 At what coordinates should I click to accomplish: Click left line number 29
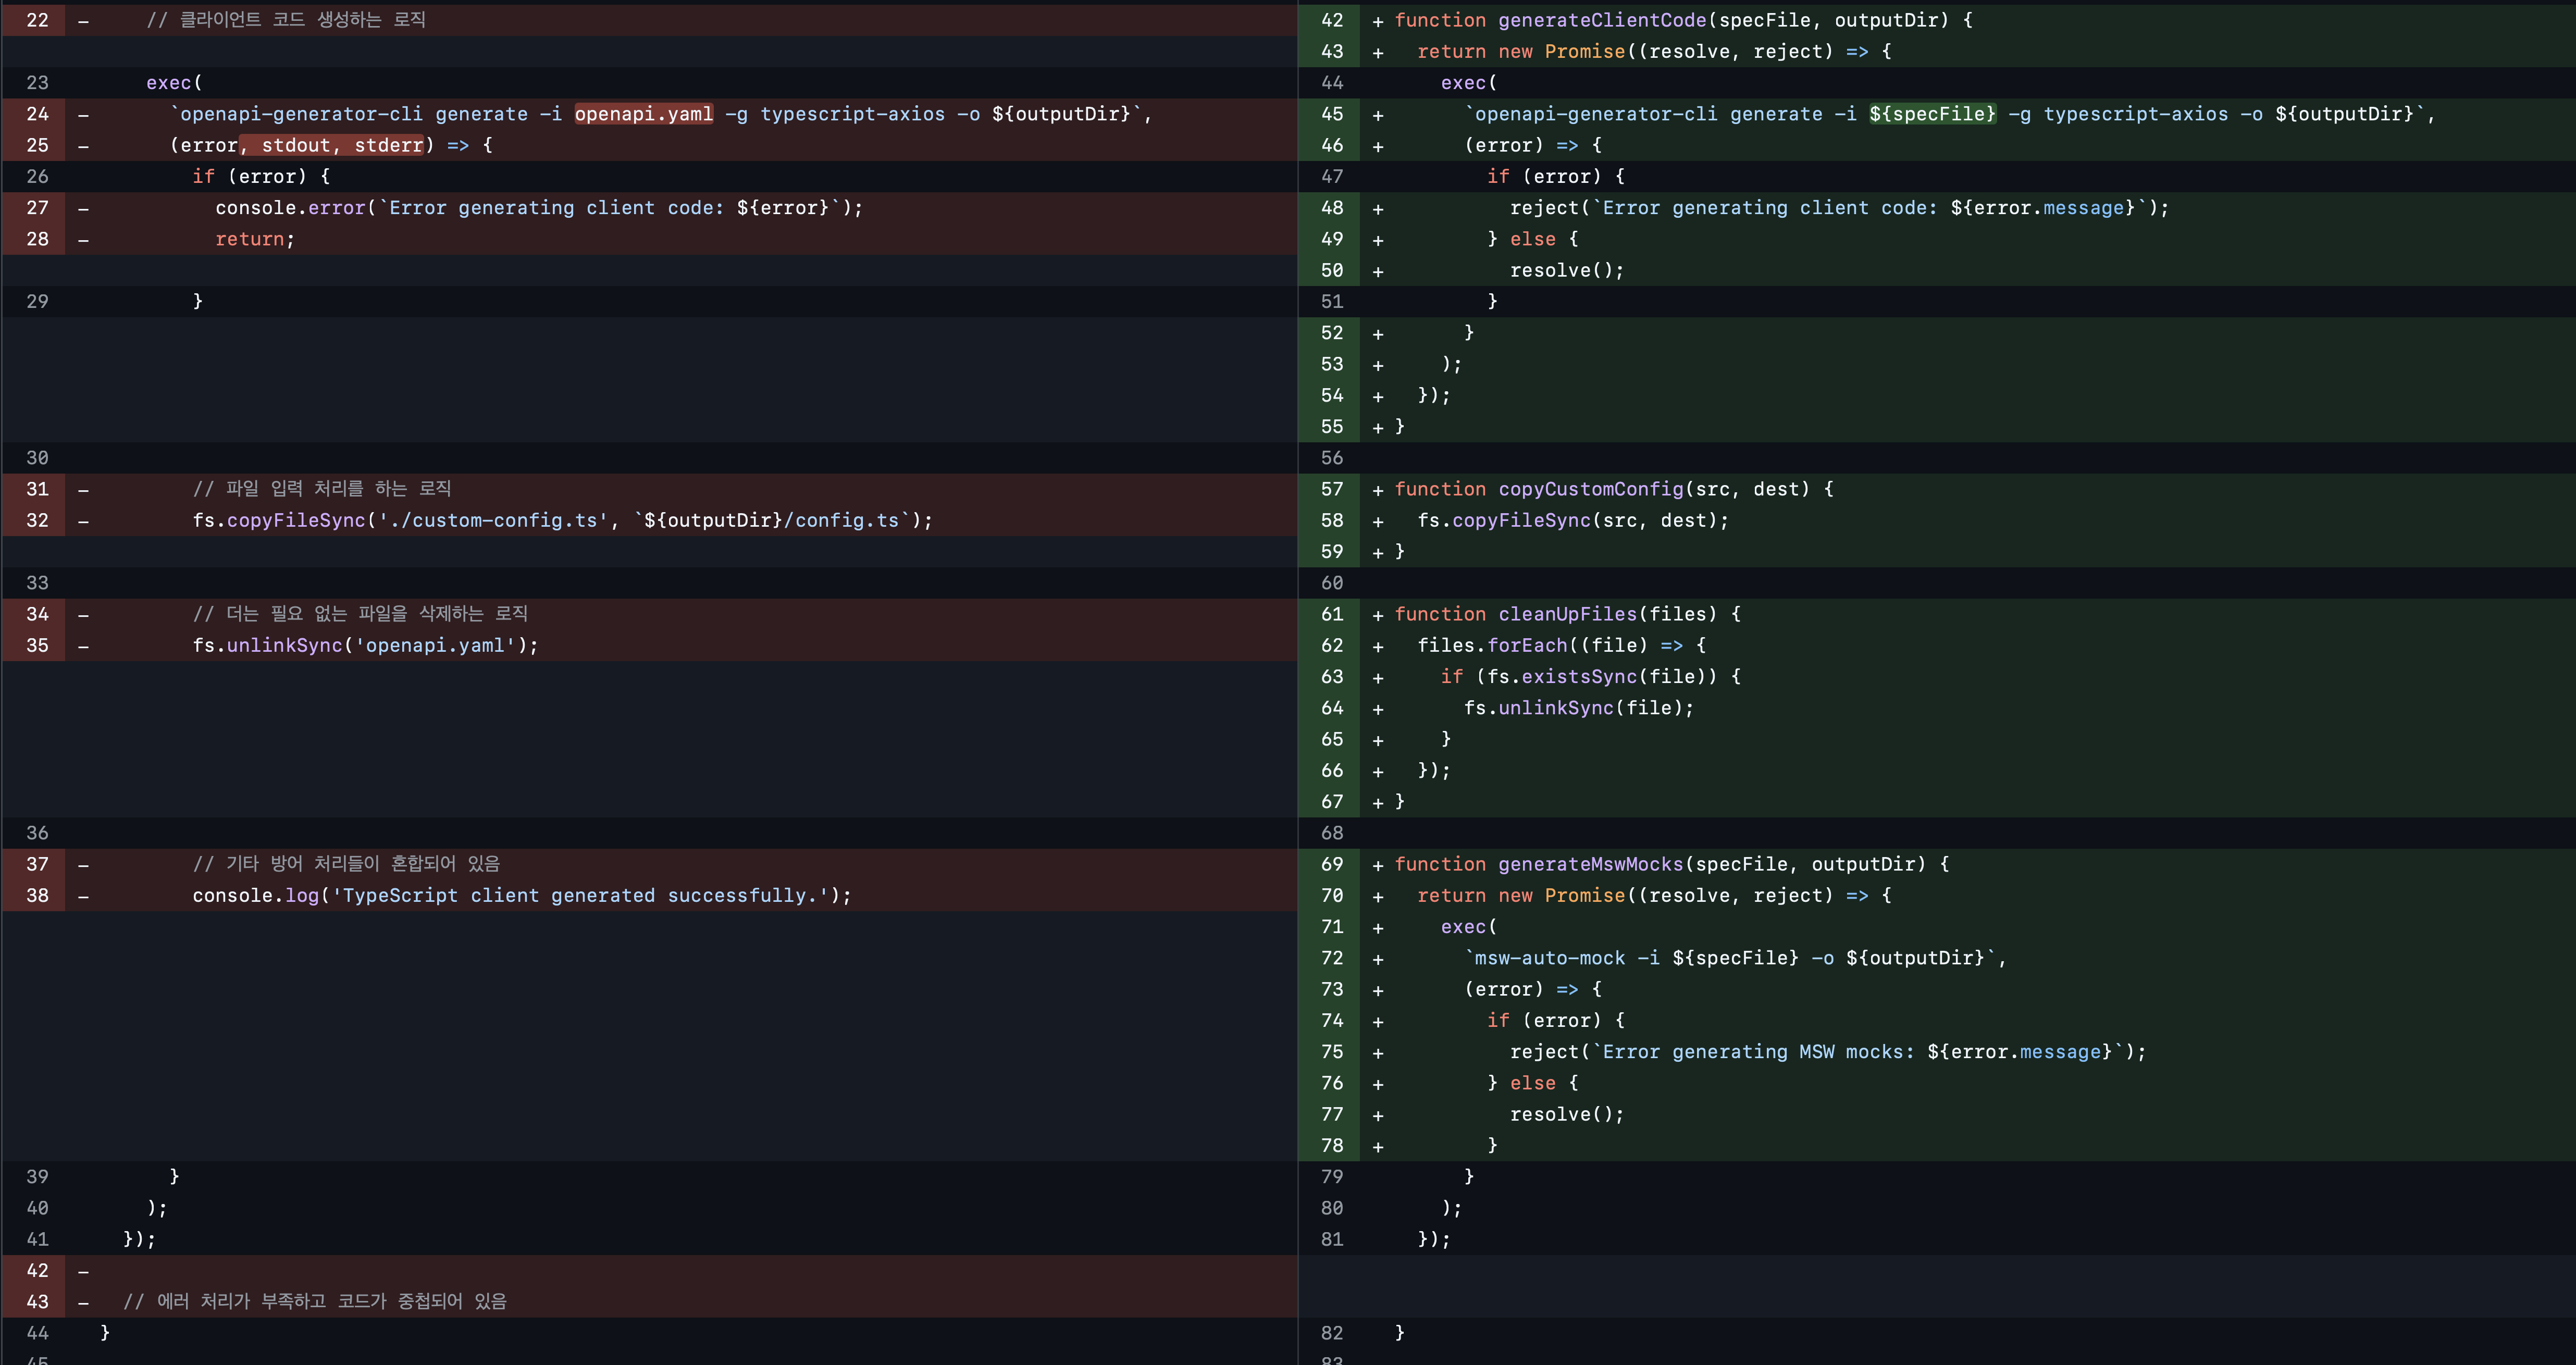pos(37,301)
